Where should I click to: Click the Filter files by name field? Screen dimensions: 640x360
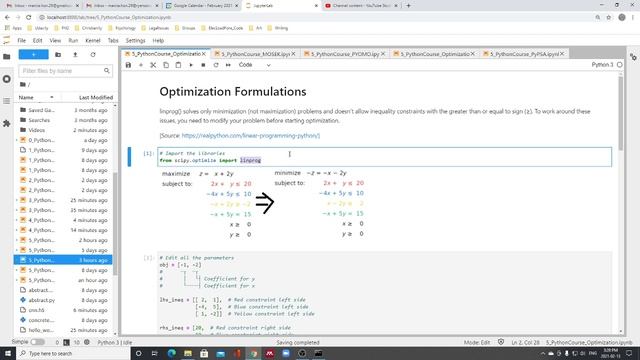[65, 71]
